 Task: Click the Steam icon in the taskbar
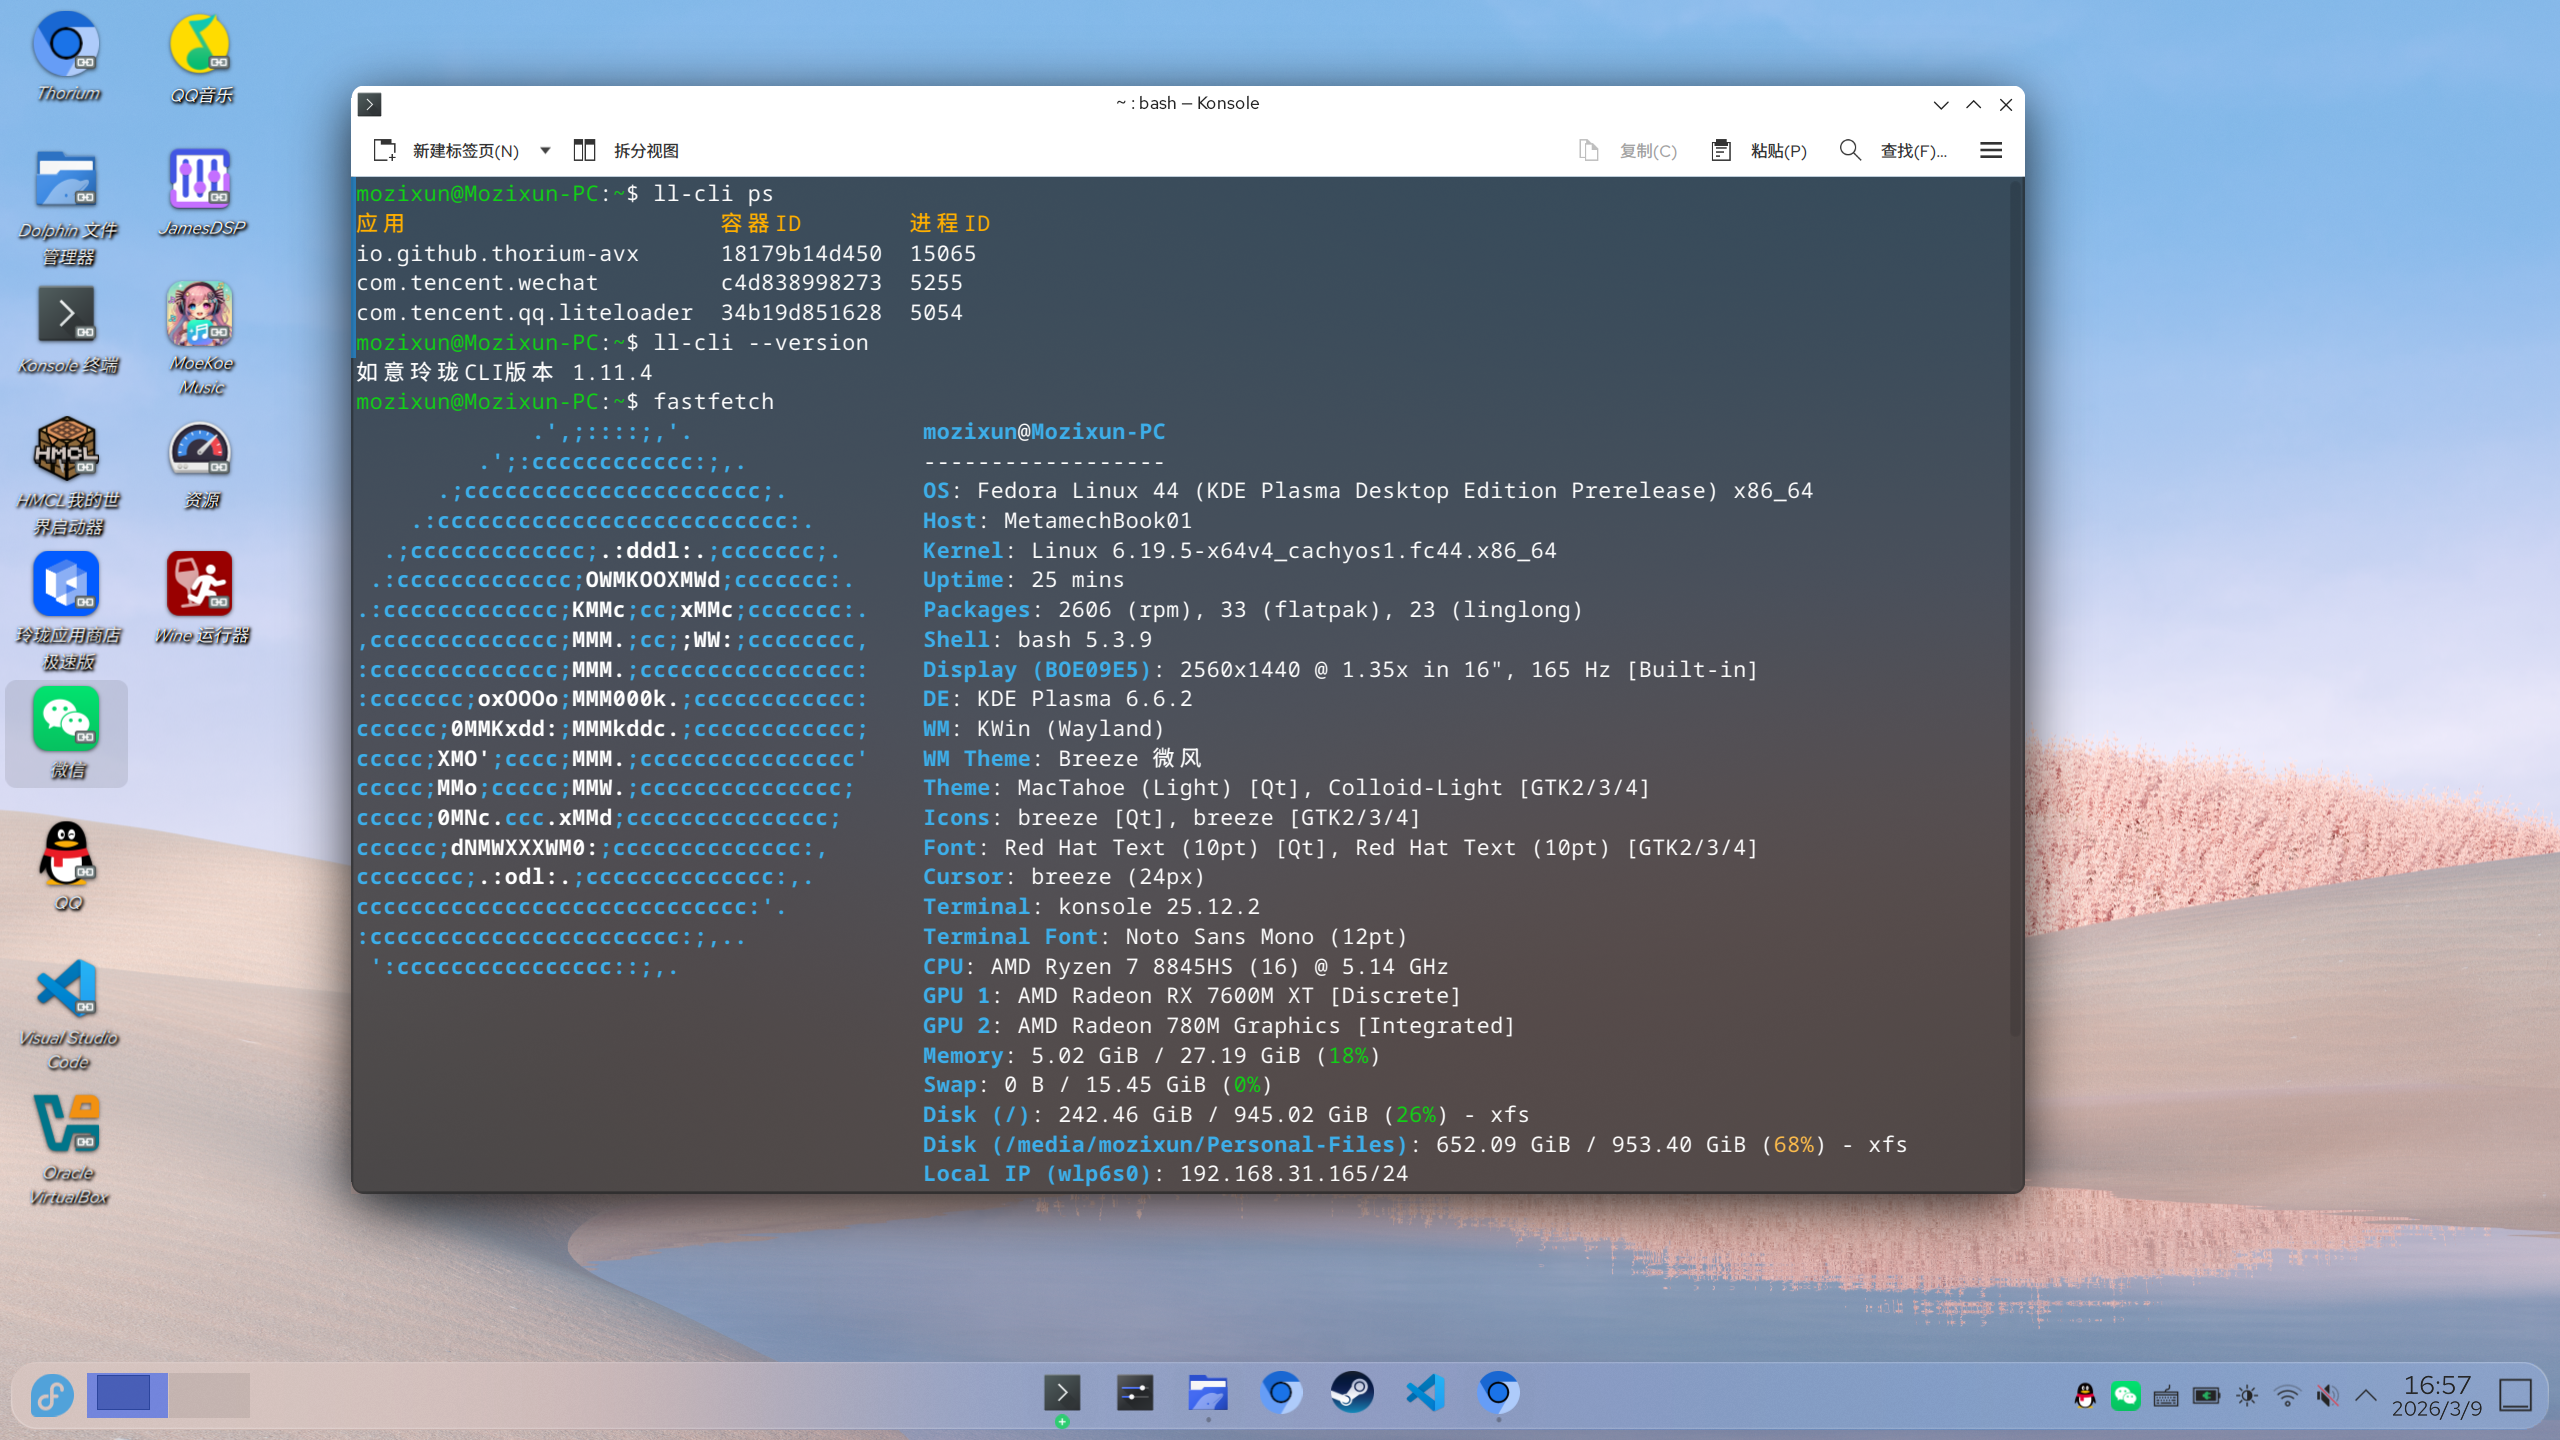[1352, 1393]
